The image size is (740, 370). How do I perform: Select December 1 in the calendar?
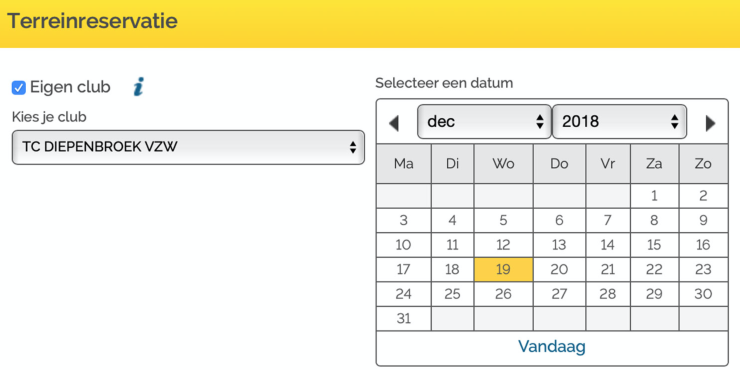654,196
